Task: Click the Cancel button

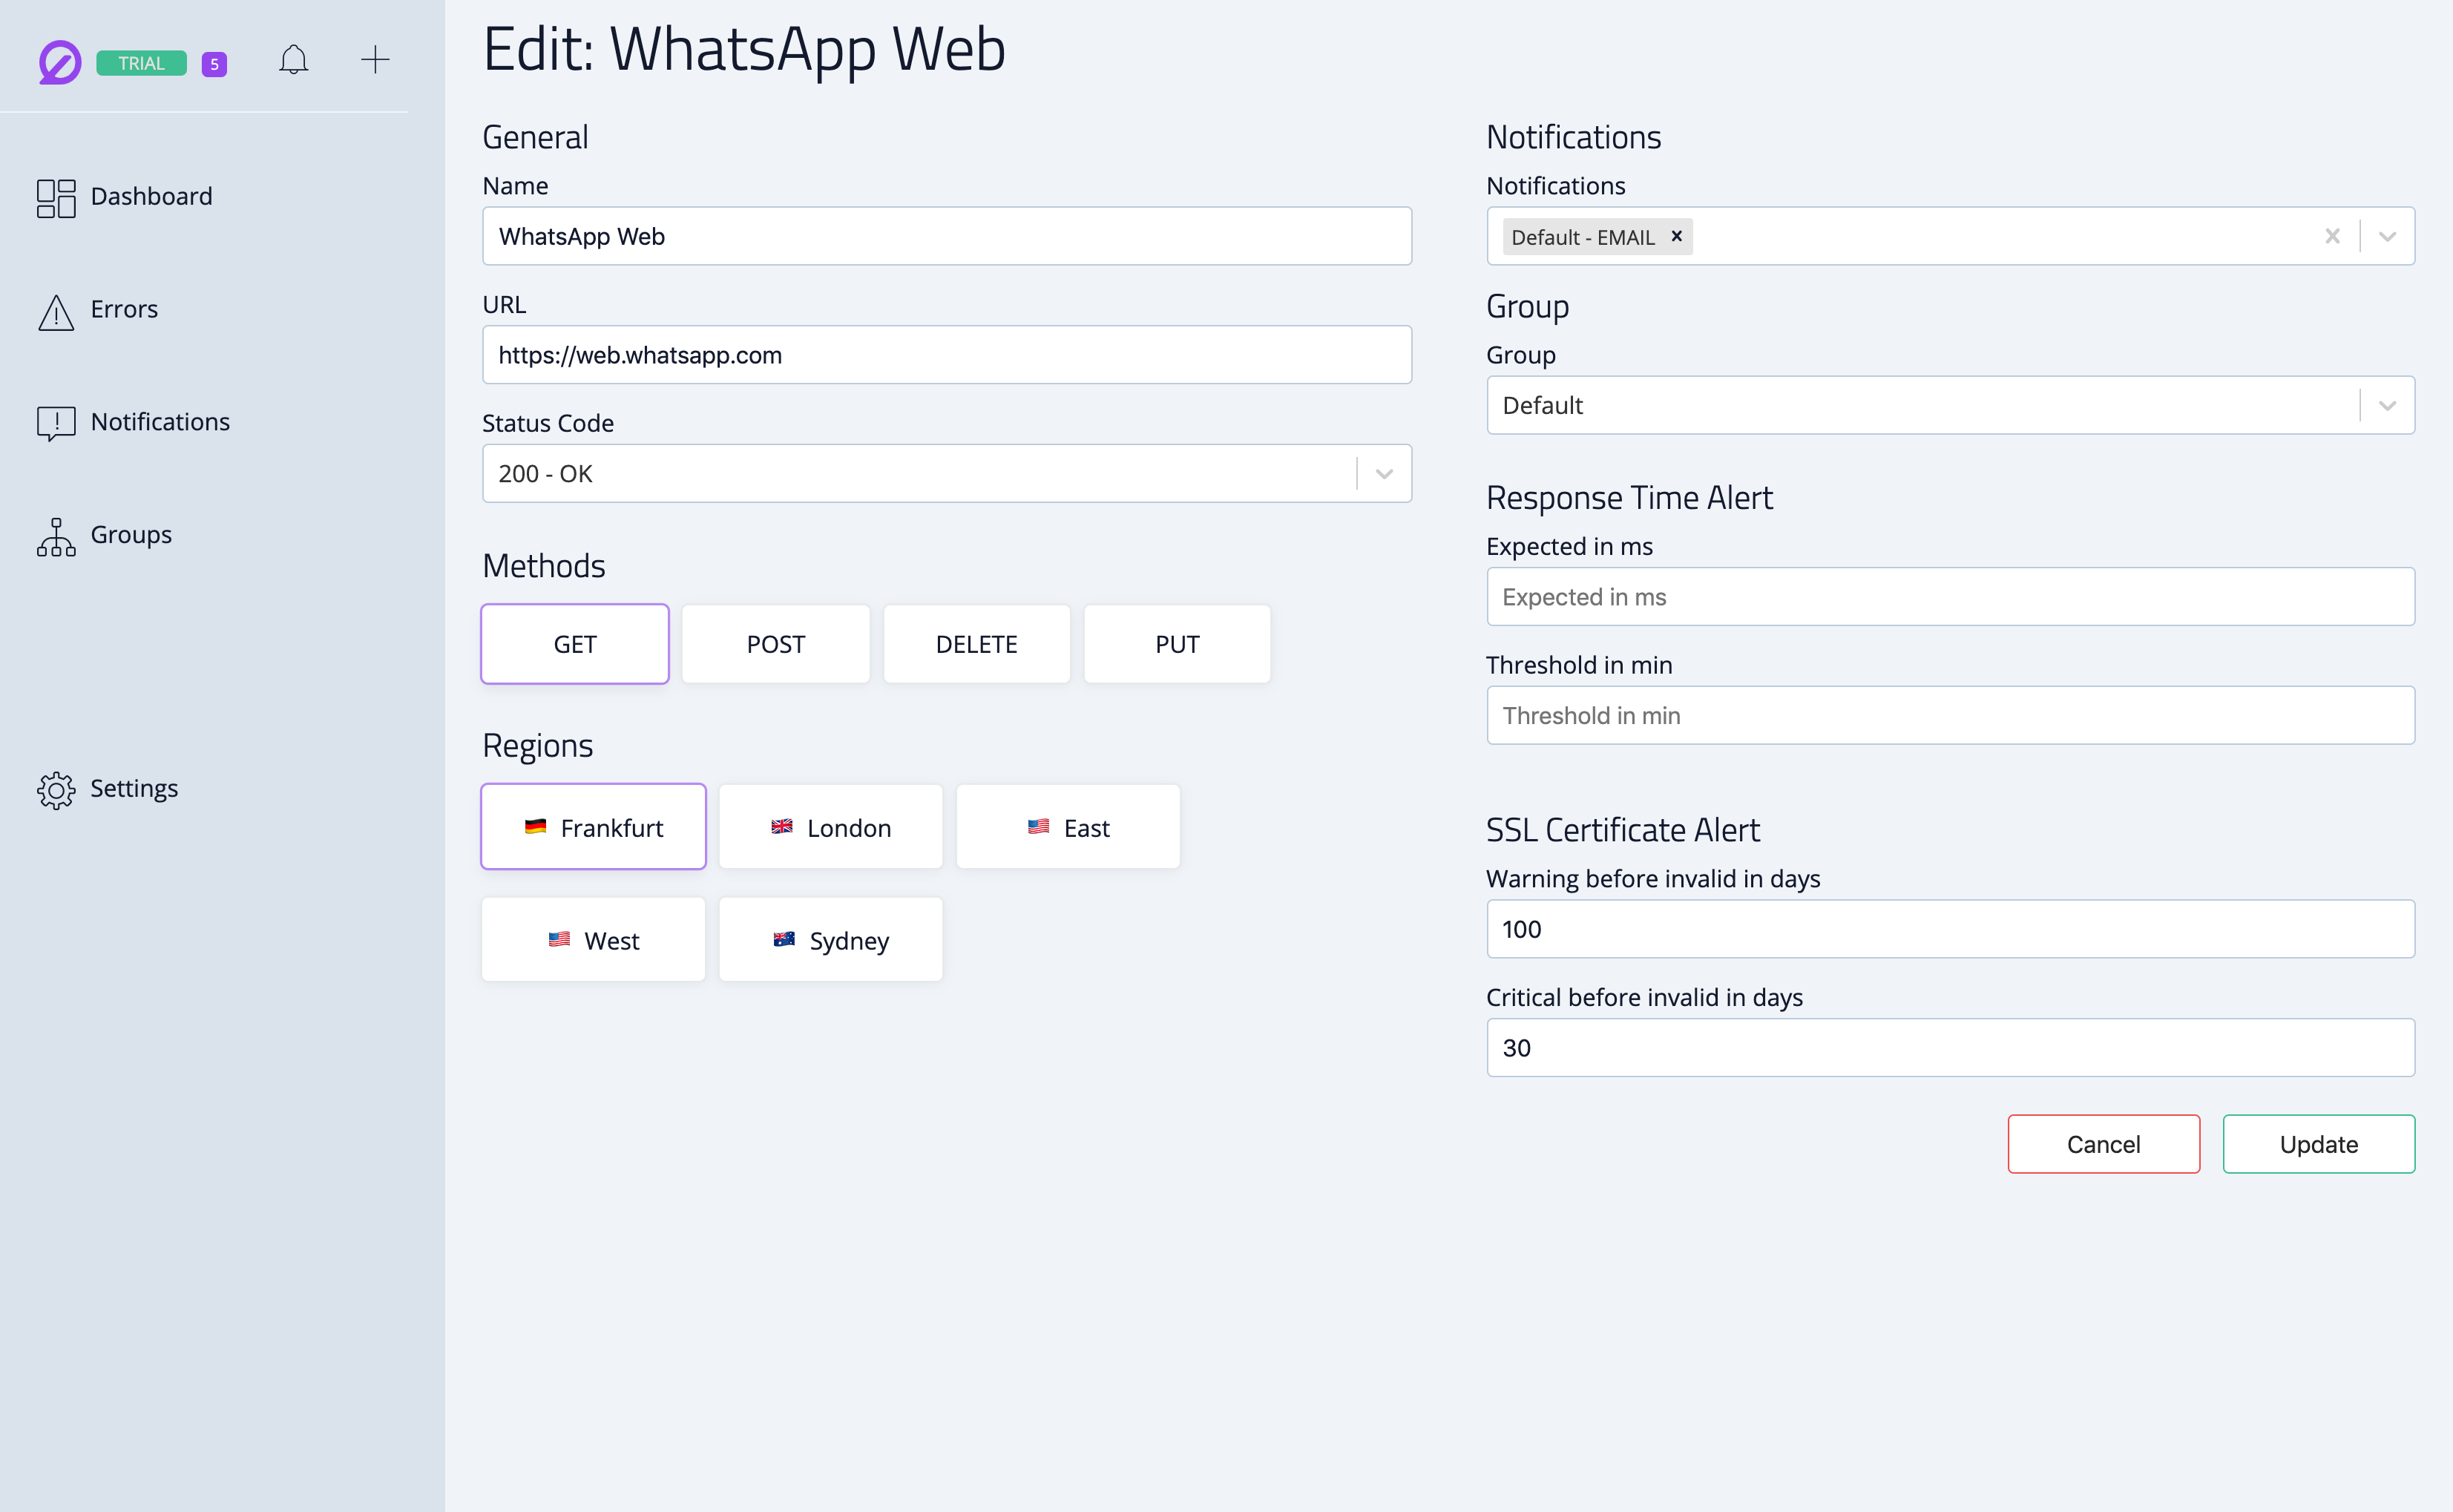Action: [x=2103, y=1144]
